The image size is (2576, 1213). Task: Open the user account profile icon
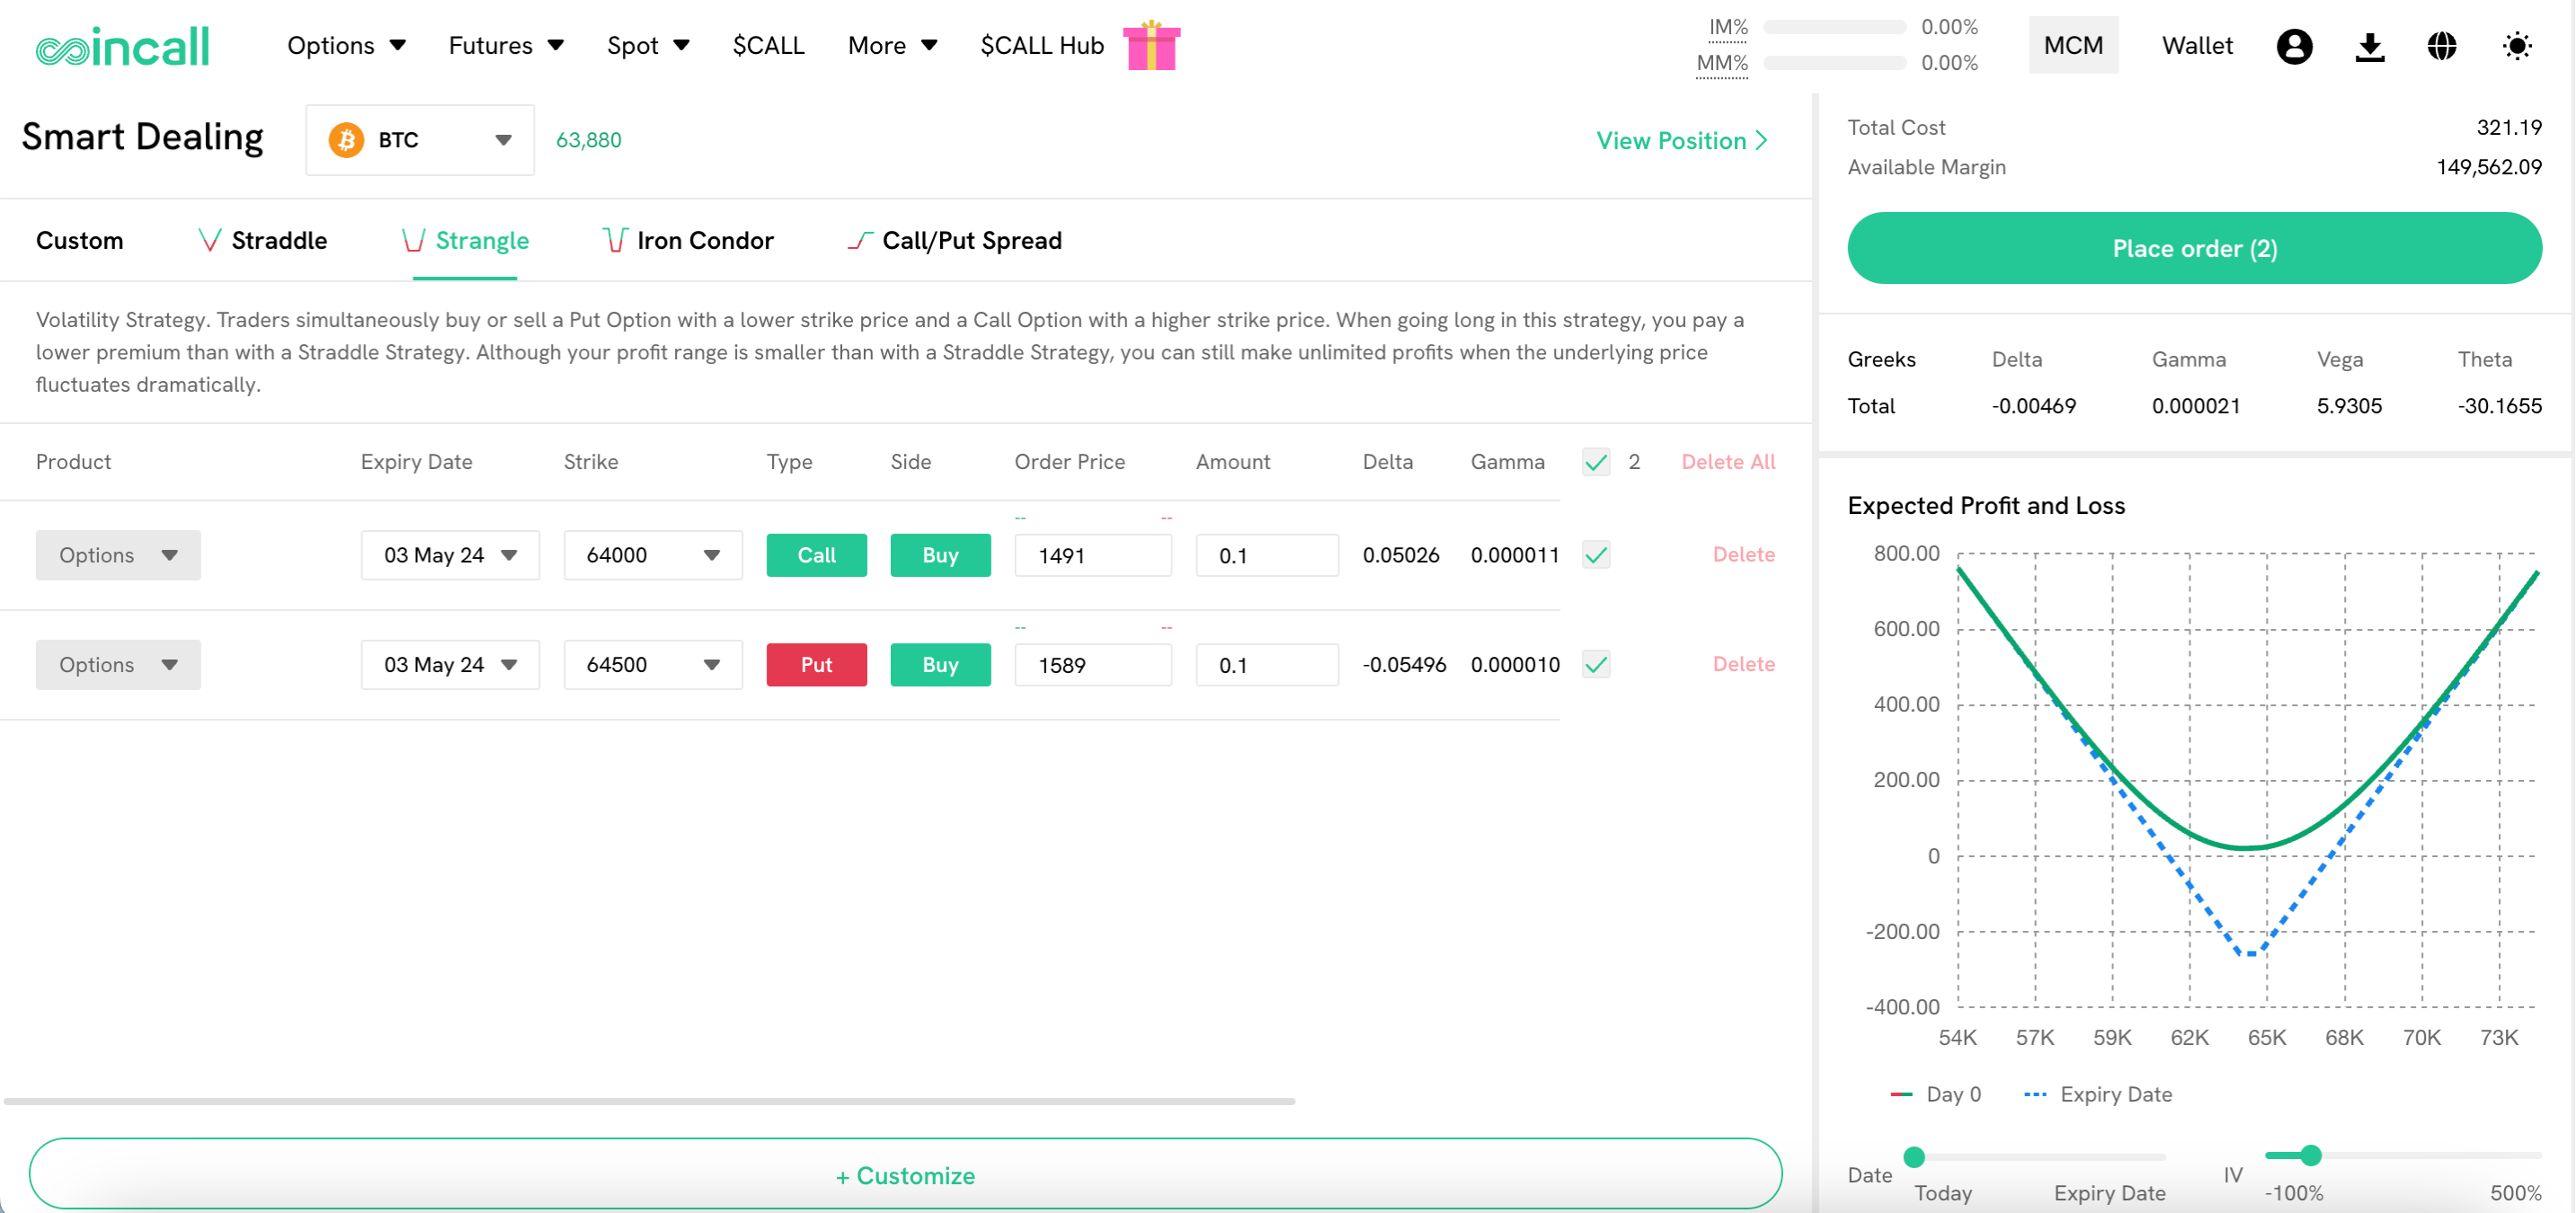[x=2294, y=46]
